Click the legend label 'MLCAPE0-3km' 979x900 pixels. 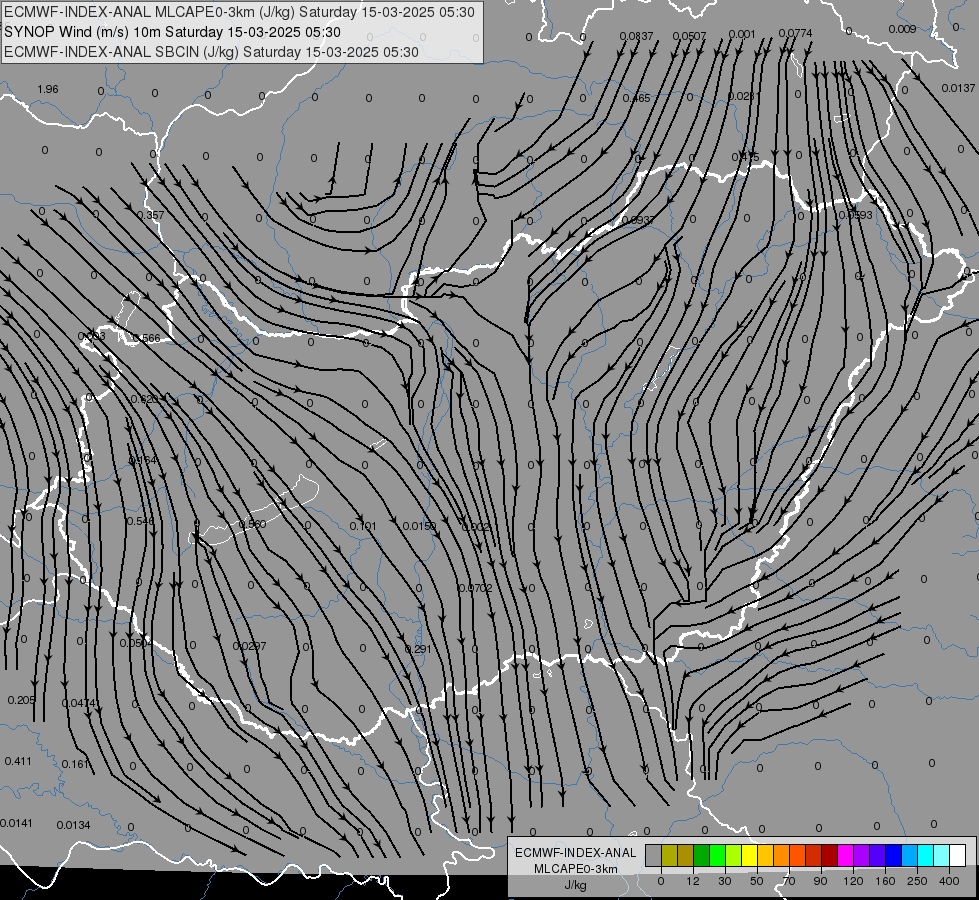575,869
